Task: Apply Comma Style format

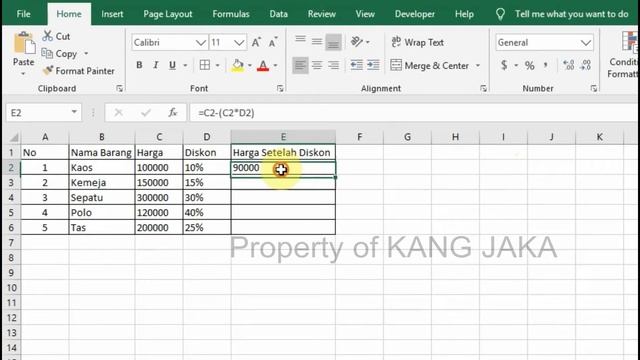Action: coord(546,65)
